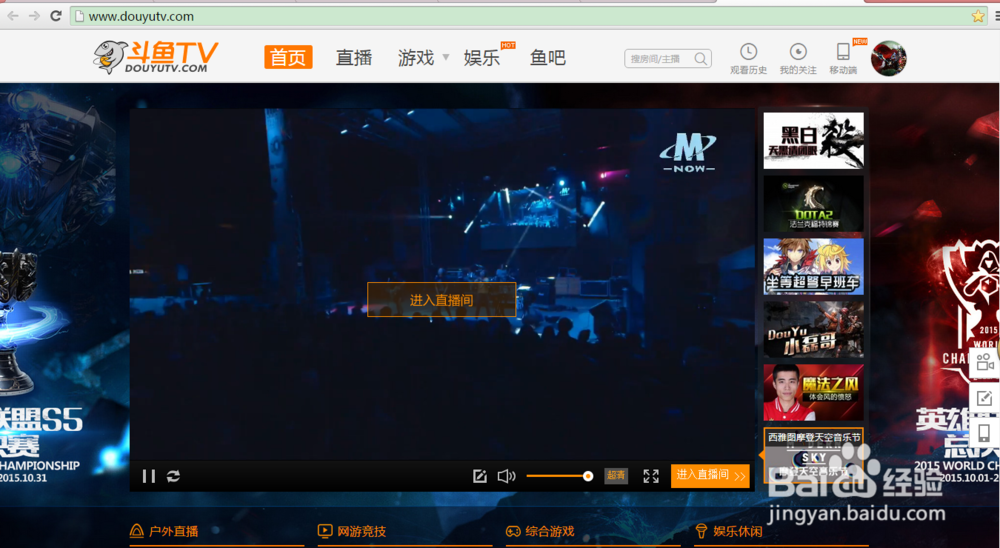This screenshot has width=1000, height=548.
Task: Click the search magnifier icon
Action: pos(701,59)
